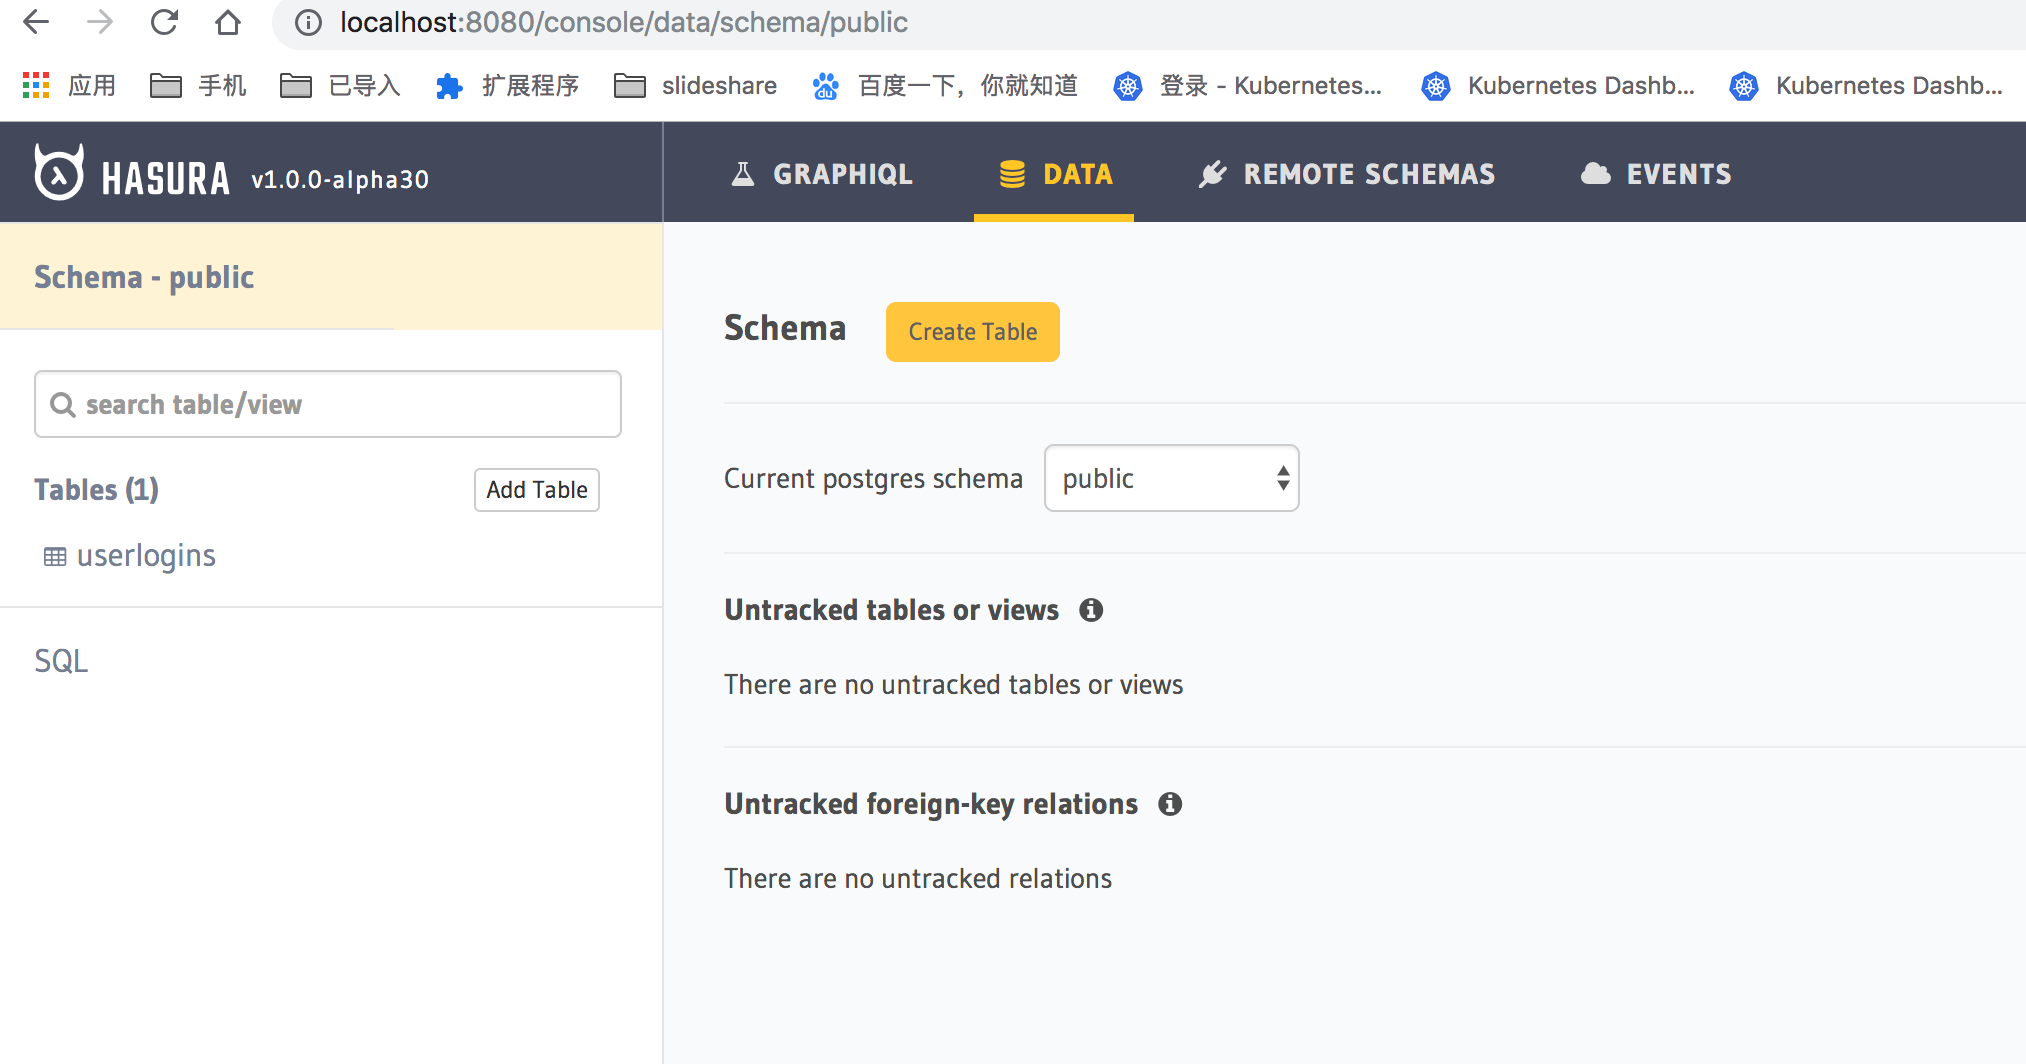
Task: Click the info icon beside Untracked foreign-key relations
Action: (x=1170, y=804)
